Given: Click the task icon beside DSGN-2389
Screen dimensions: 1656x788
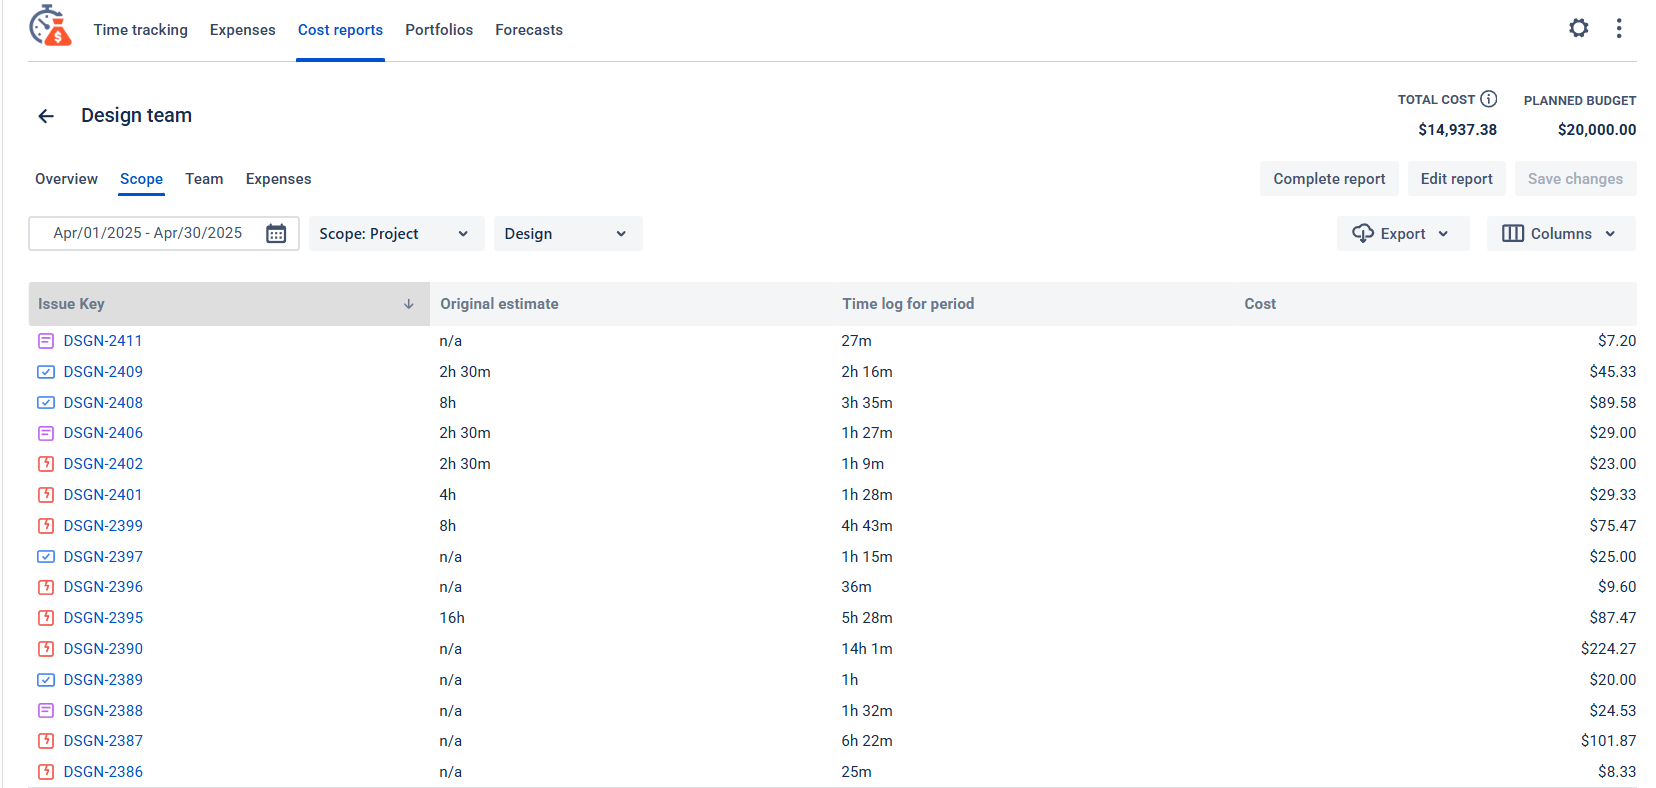Looking at the screenshot, I should pyautogui.click(x=46, y=680).
